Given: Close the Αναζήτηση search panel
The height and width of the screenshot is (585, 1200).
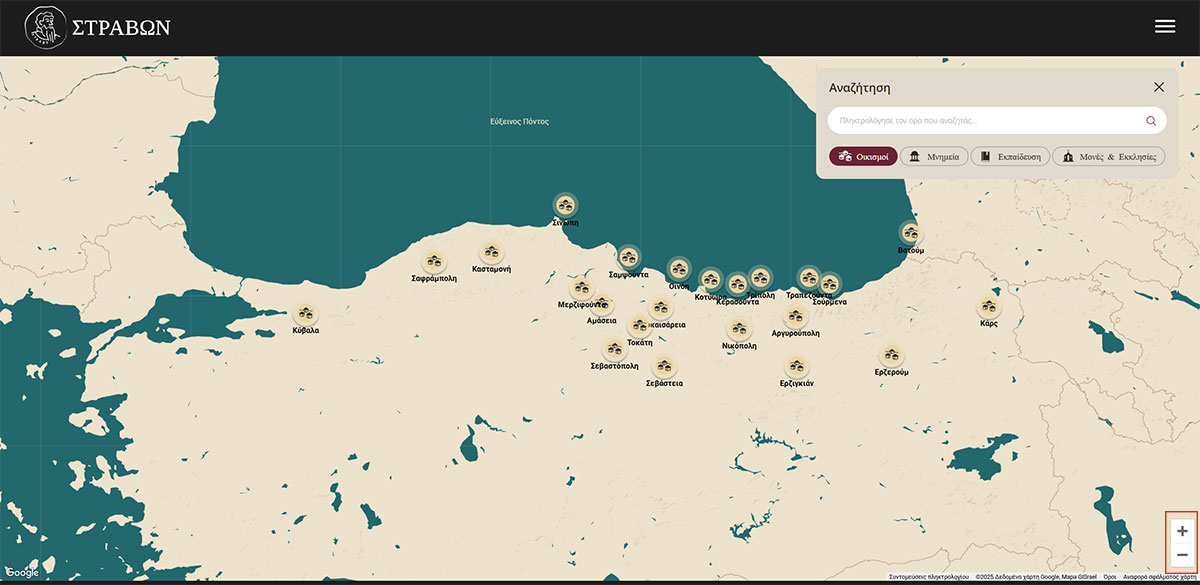Looking at the screenshot, I should tap(1159, 87).
